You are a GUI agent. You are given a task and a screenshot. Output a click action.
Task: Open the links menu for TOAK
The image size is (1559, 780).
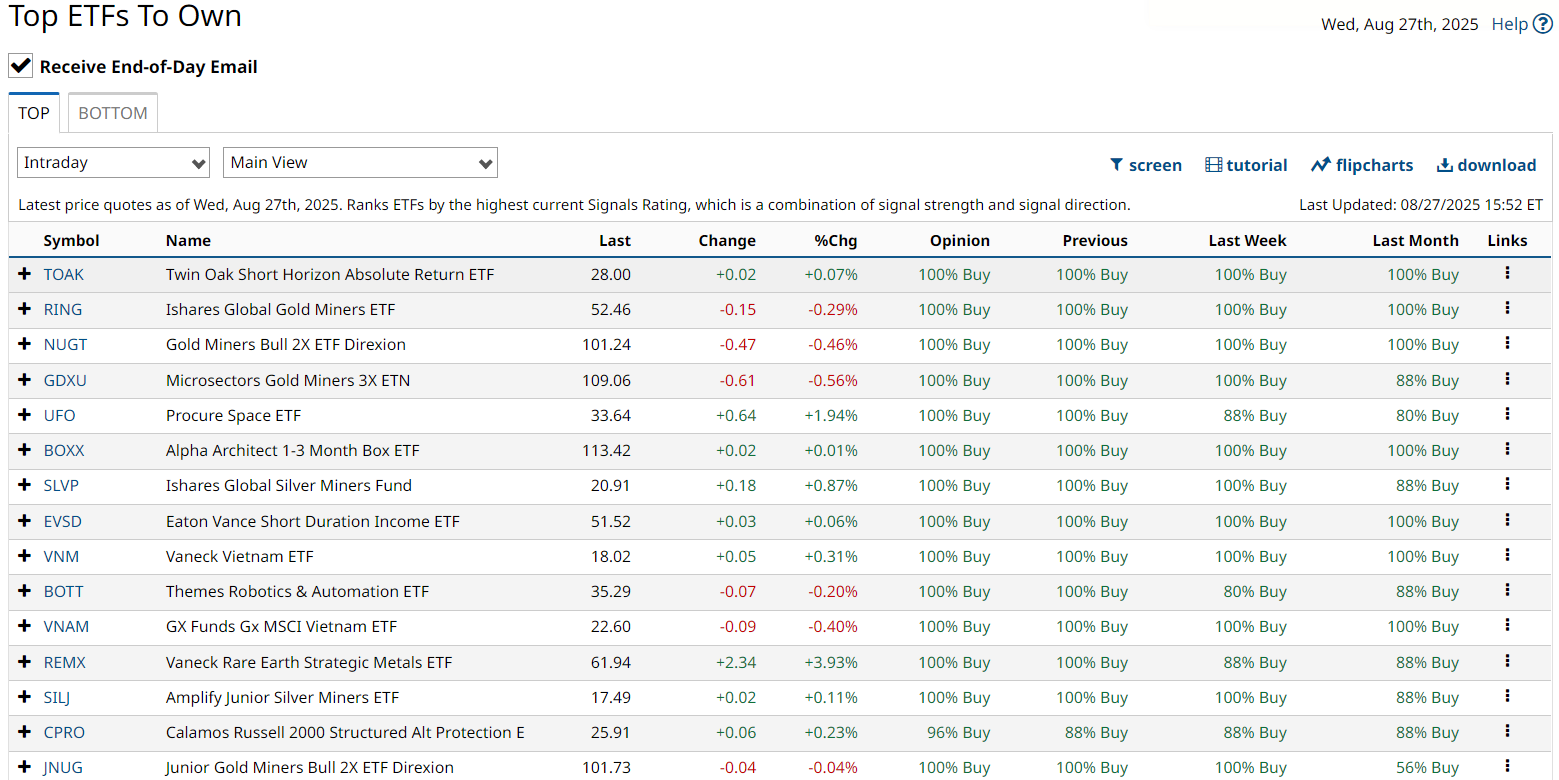(x=1507, y=273)
